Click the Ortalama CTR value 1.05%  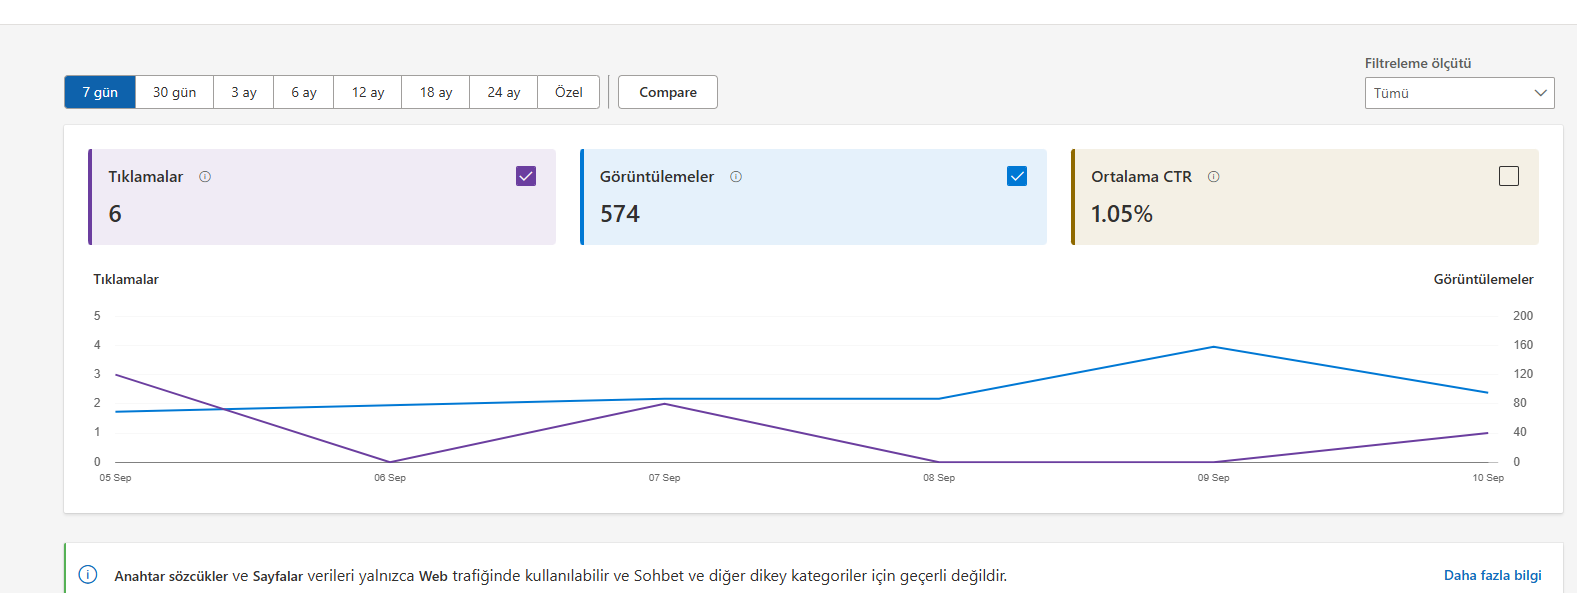coord(1122,214)
